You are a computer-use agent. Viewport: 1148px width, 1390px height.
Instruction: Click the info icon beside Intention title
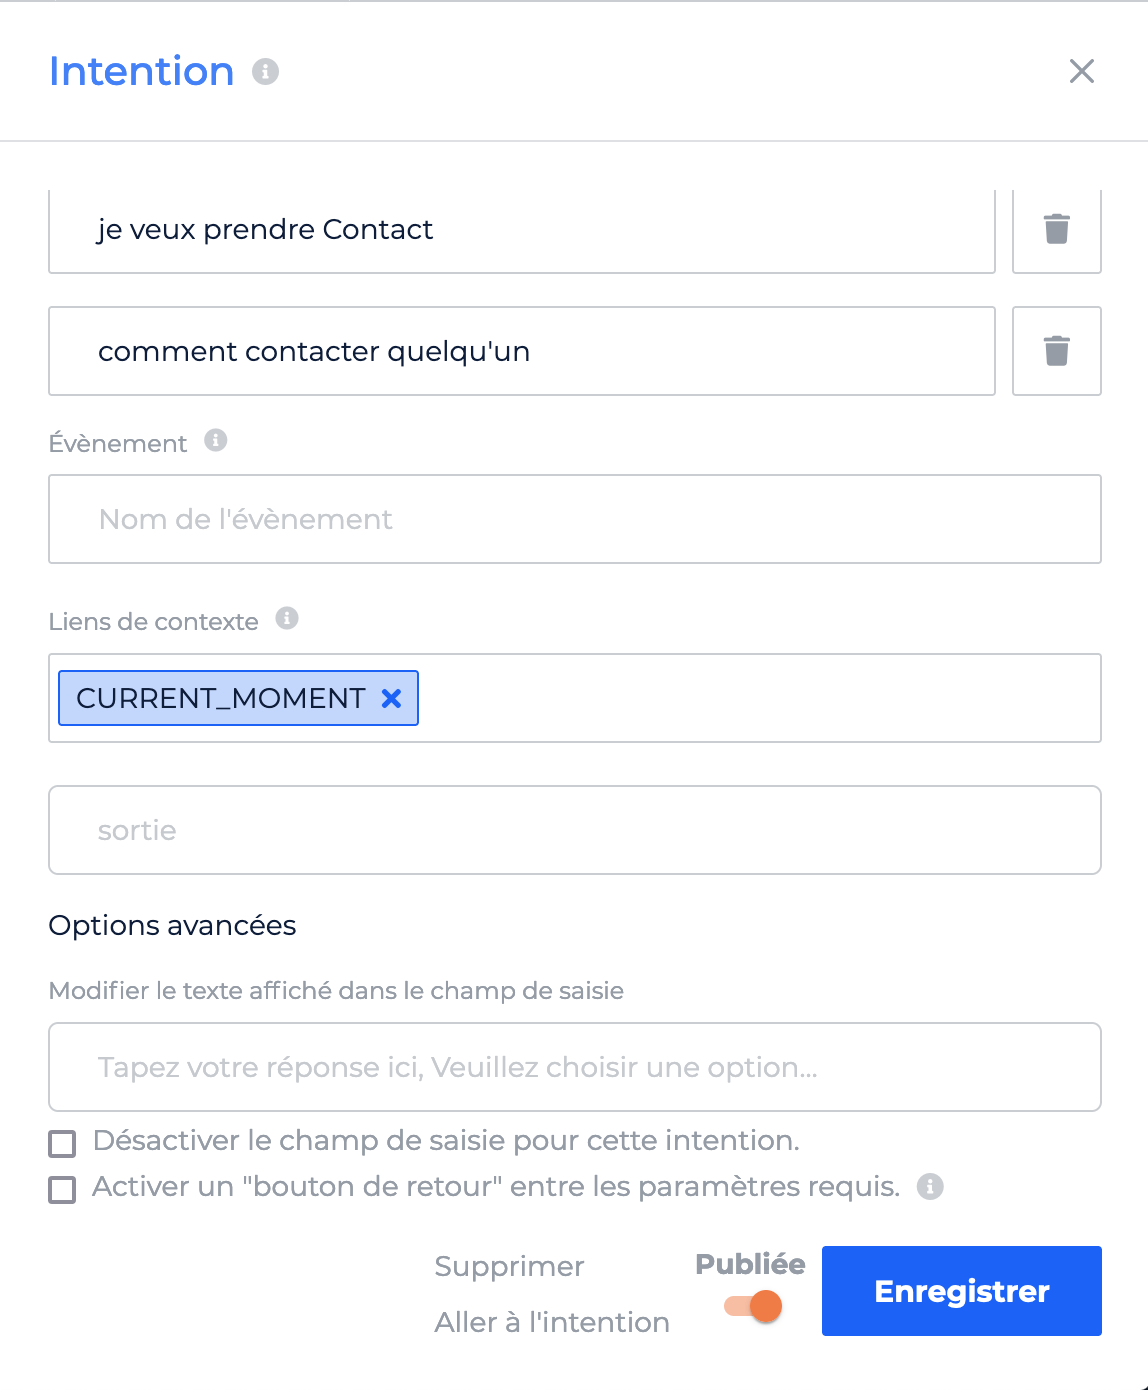click(x=265, y=72)
